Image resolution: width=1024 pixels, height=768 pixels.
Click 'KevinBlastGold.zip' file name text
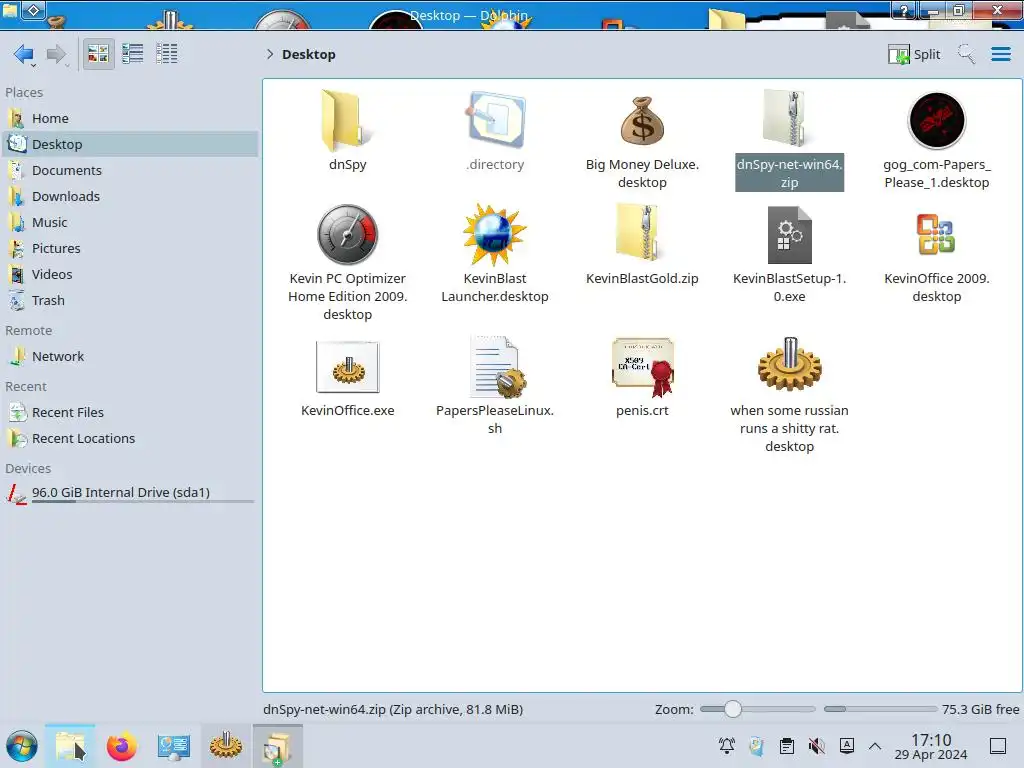click(642, 279)
